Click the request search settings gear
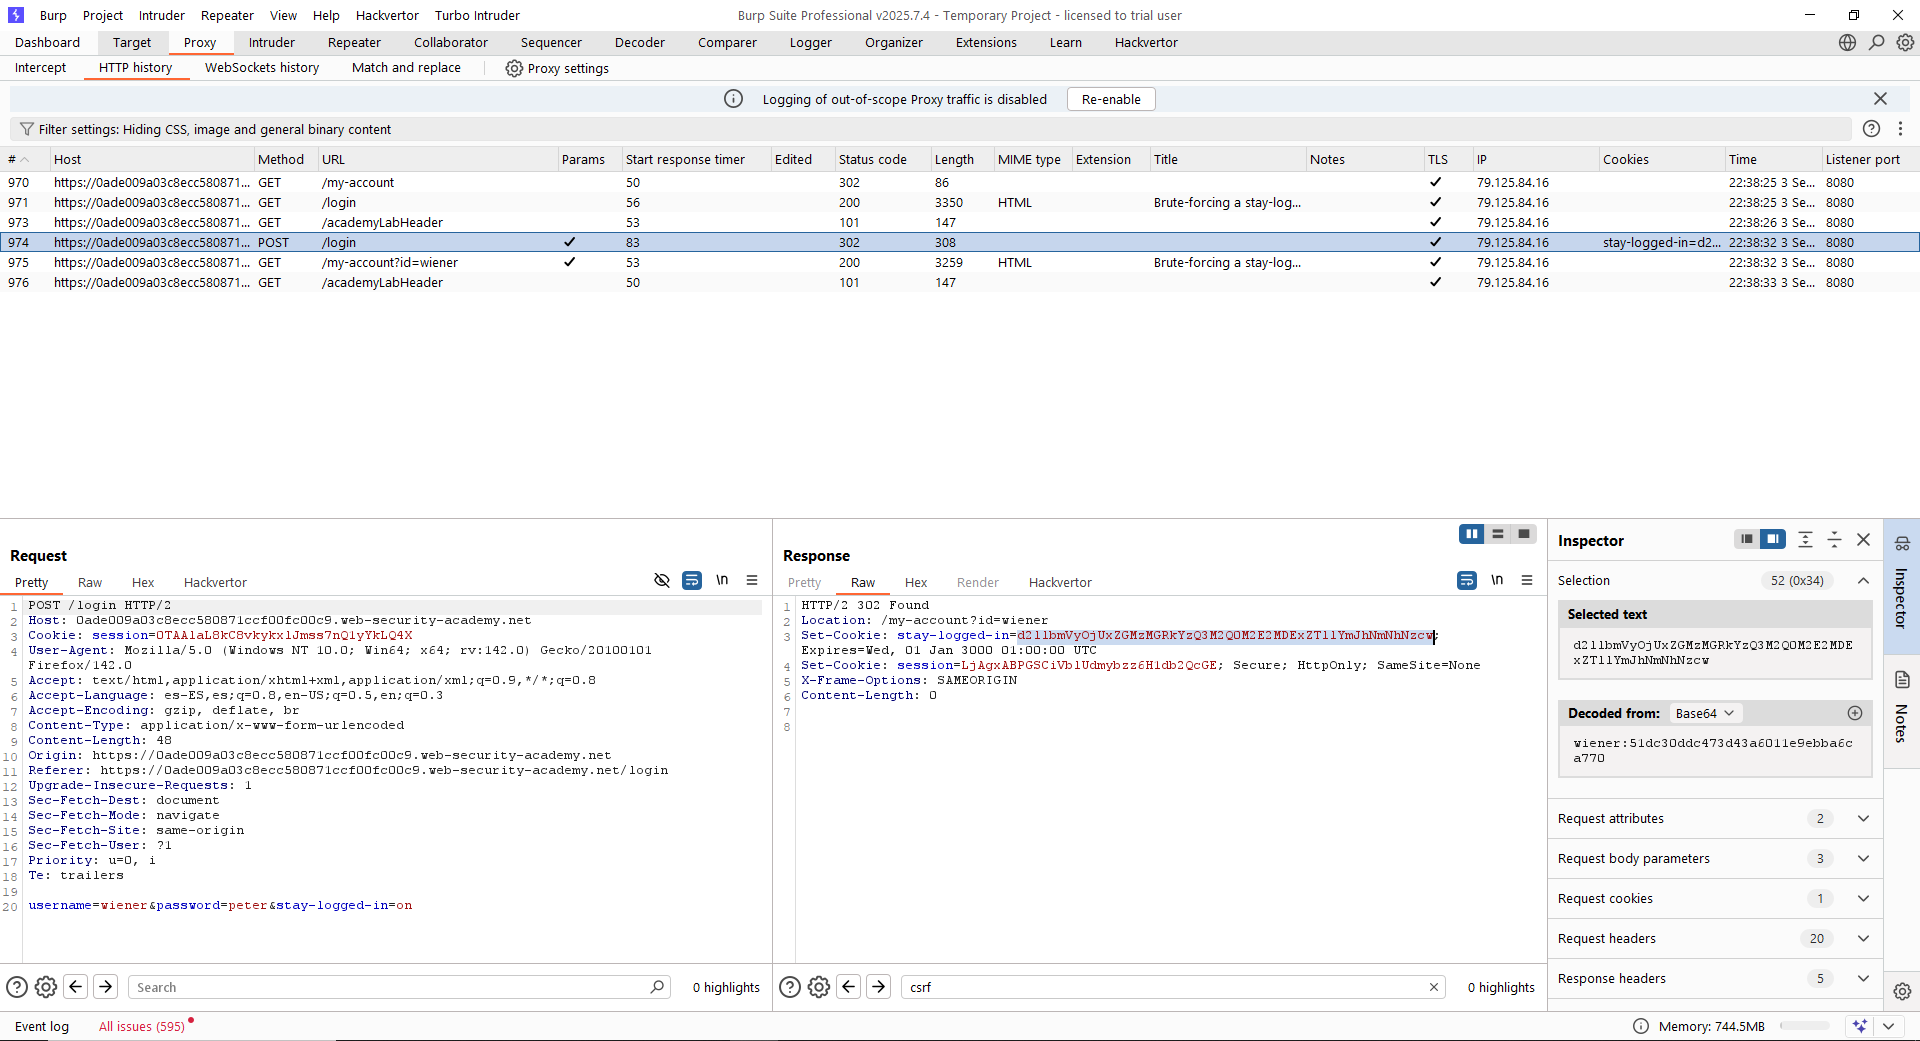This screenshot has height=1041, width=1920. coord(46,987)
